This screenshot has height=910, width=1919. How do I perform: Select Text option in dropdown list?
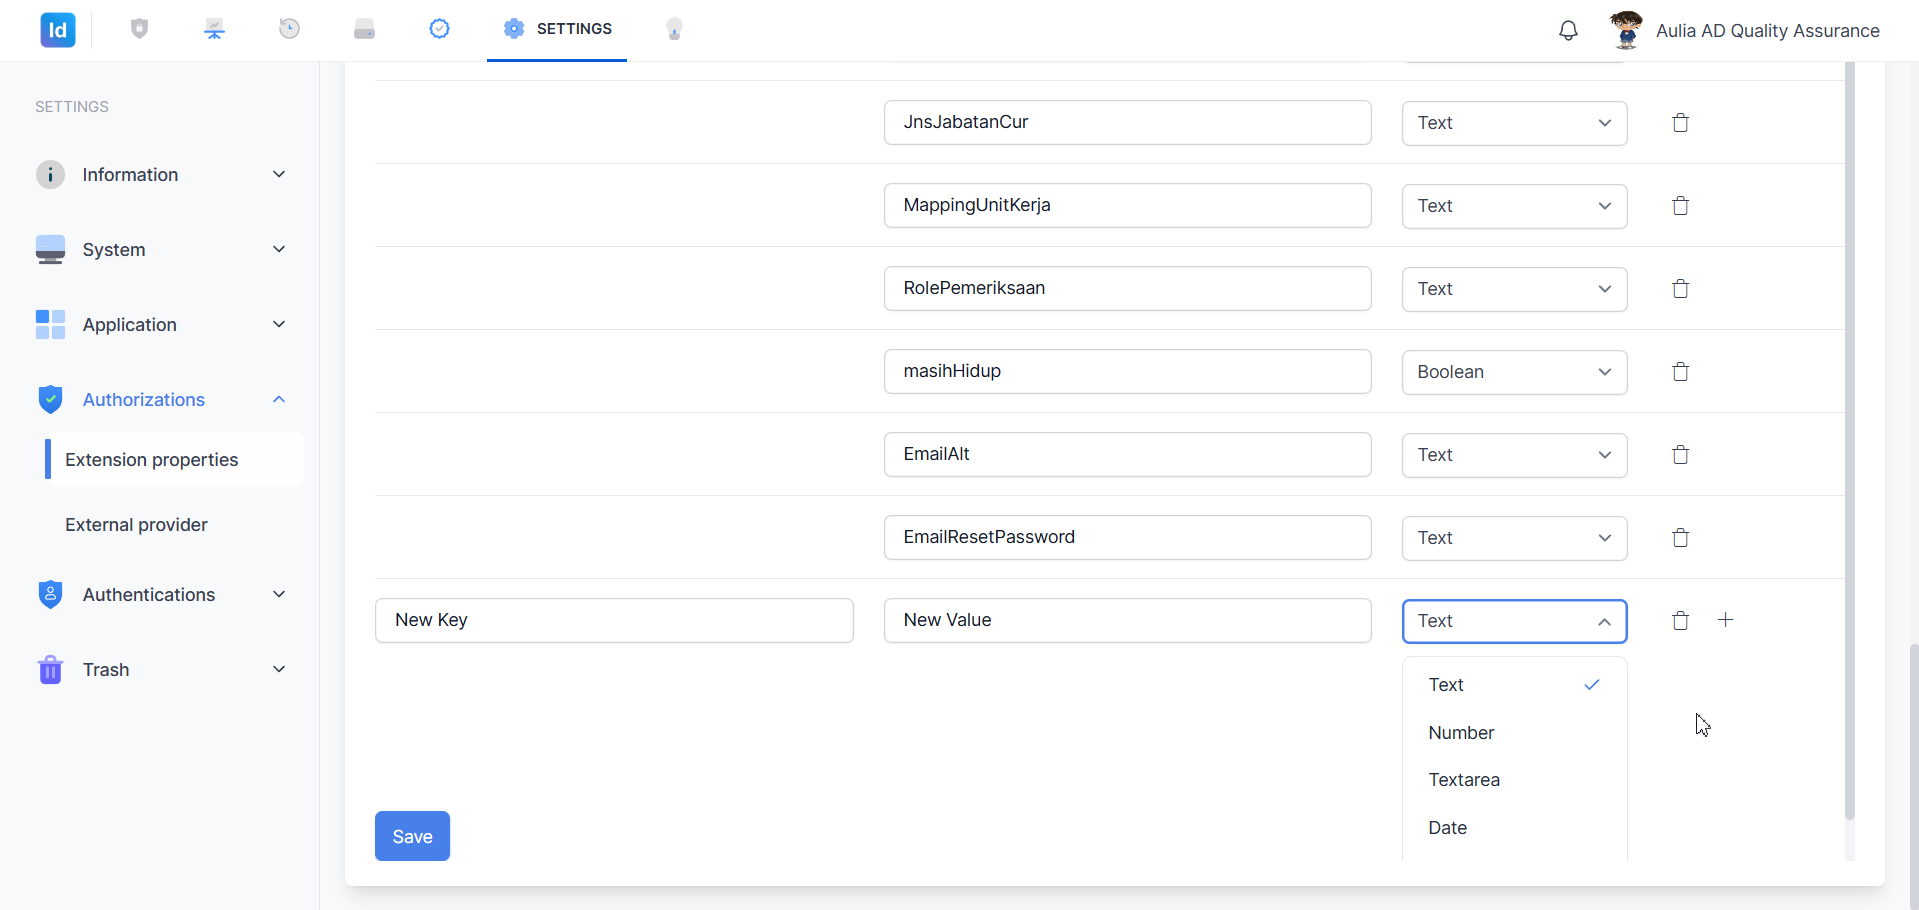tap(1514, 685)
